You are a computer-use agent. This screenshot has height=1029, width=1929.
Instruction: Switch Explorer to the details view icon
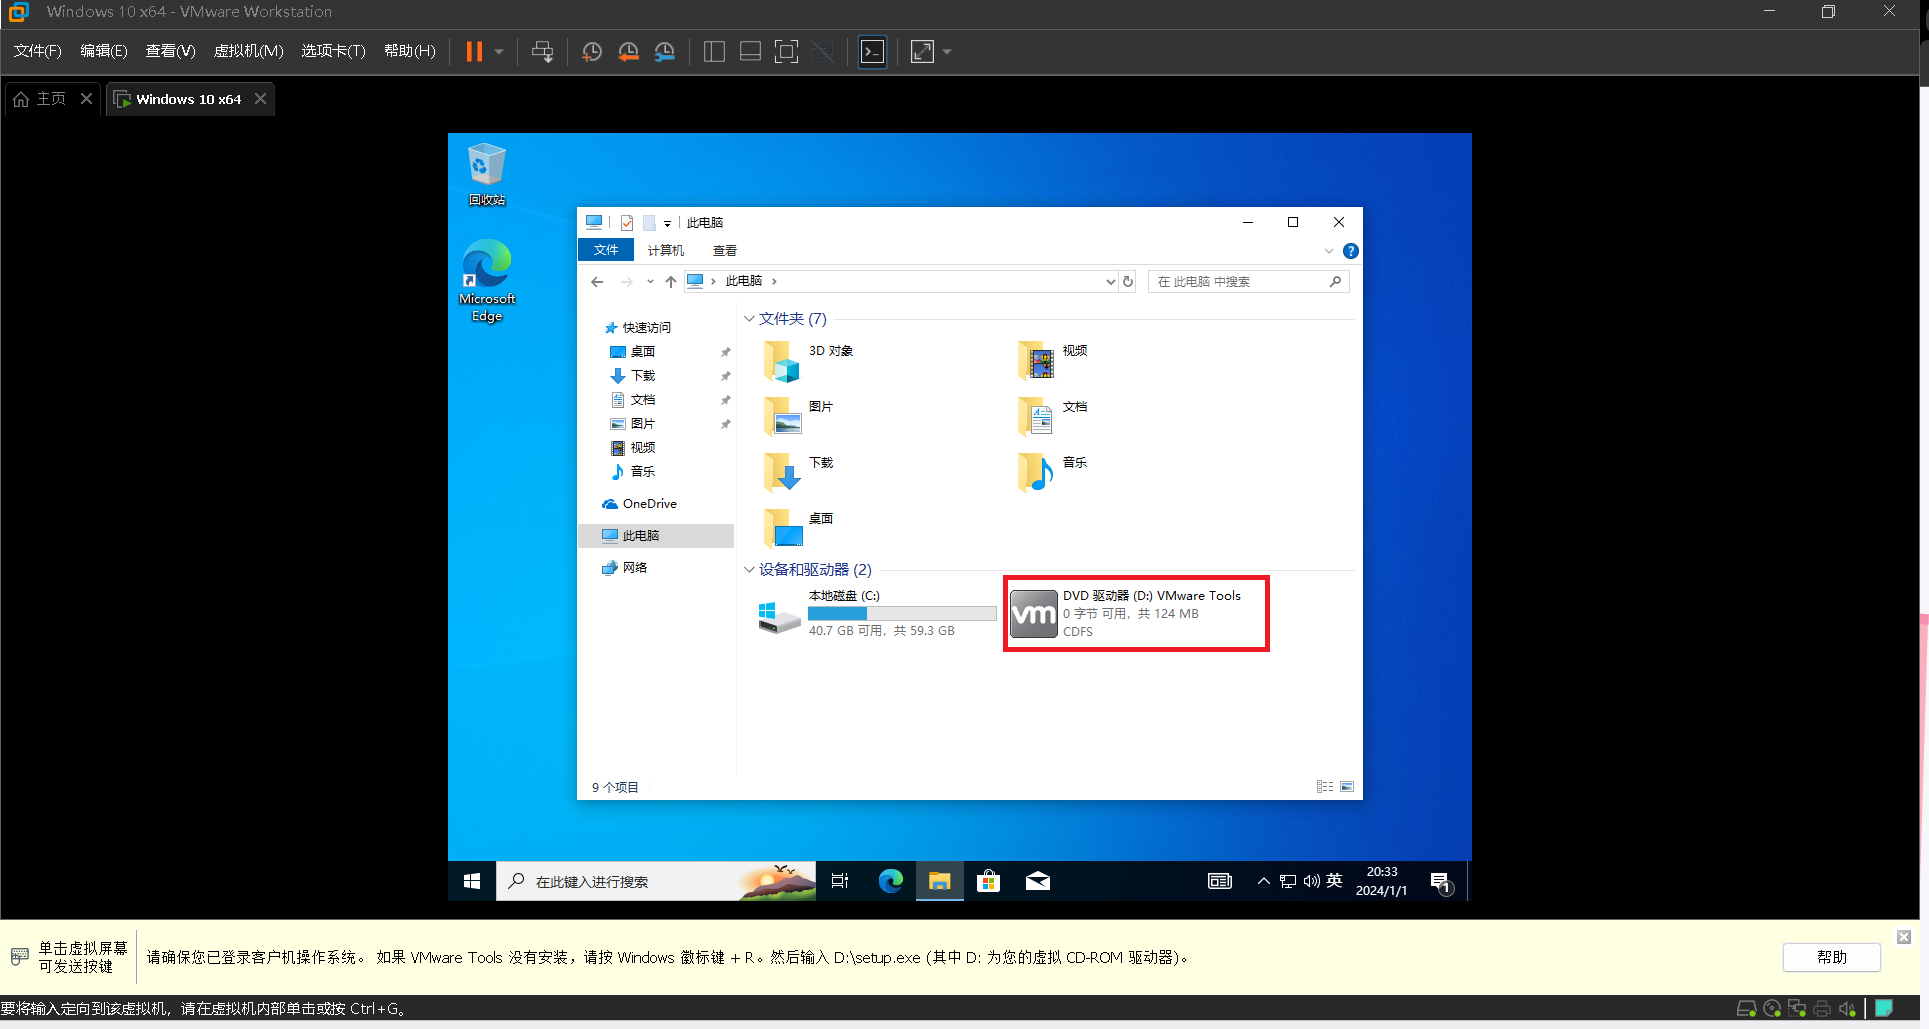[1325, 787]
